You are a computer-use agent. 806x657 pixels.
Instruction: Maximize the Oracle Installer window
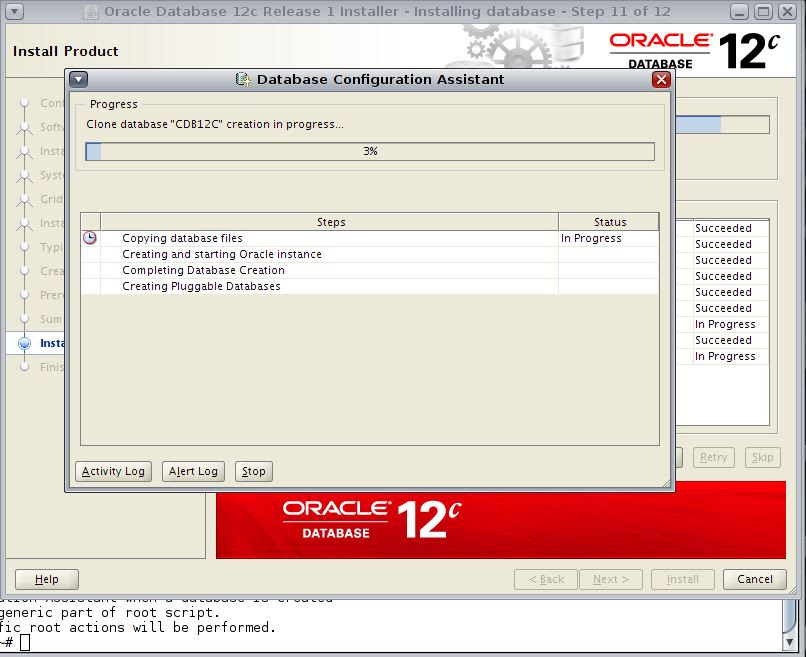pyautogui.click(x=763, y=11)
